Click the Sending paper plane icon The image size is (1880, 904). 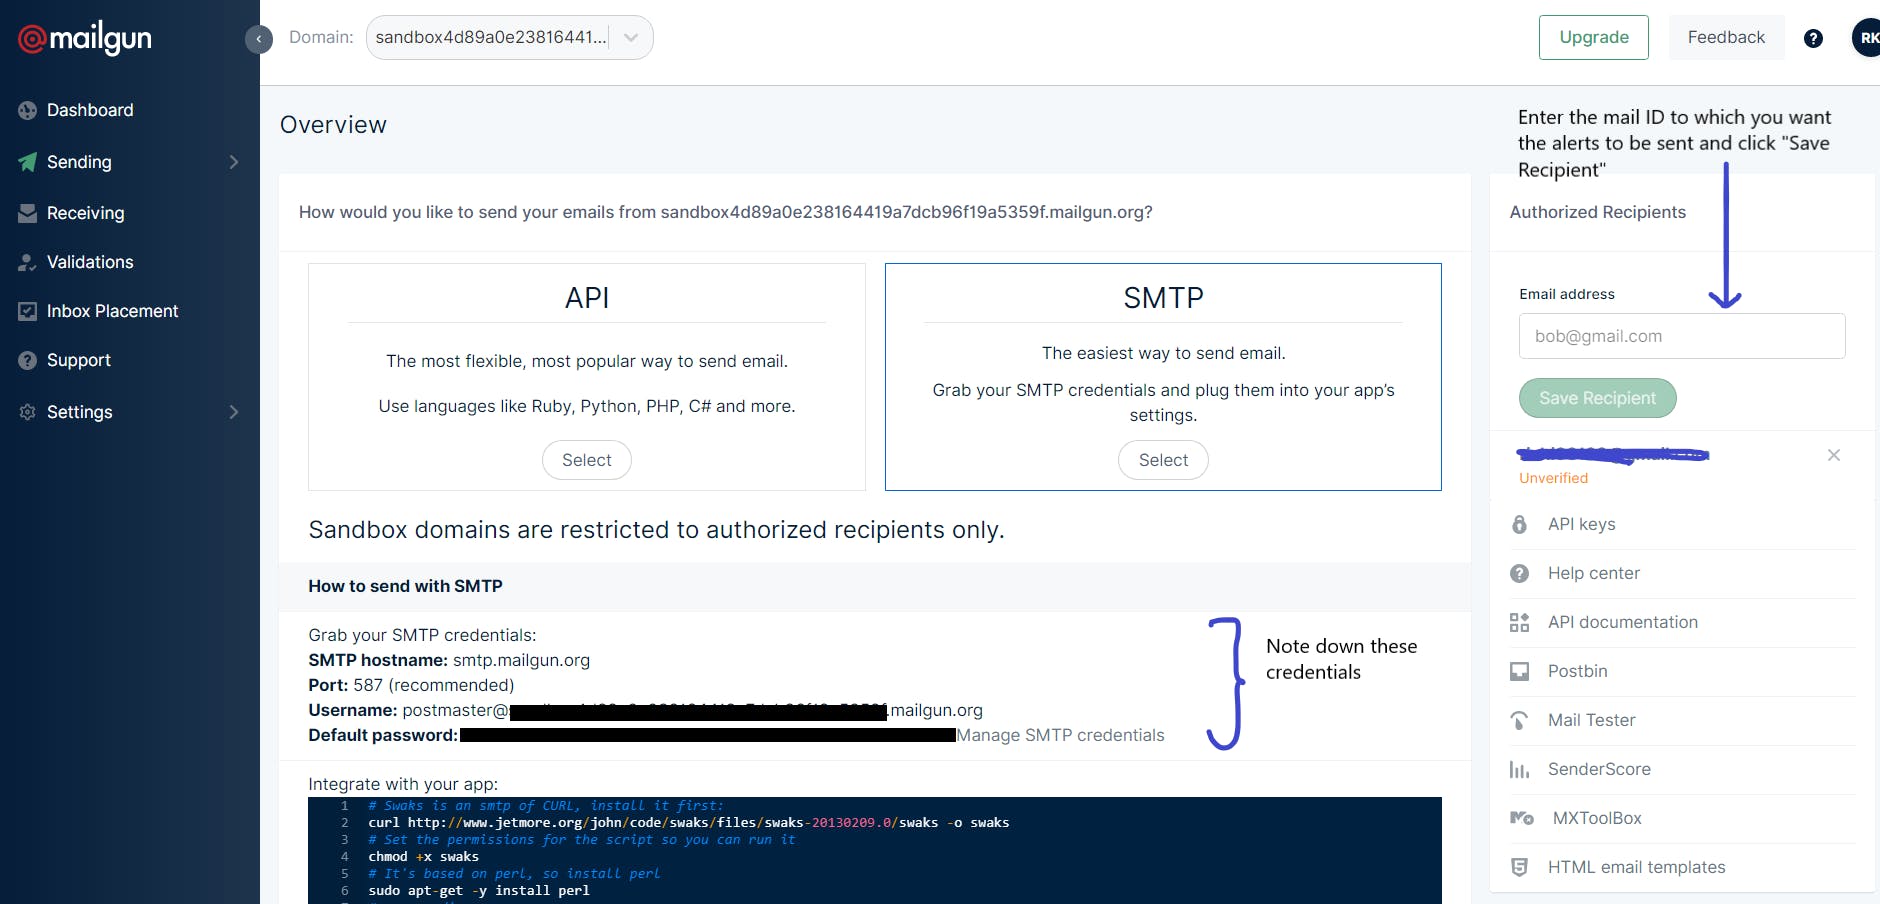click(27, 162)
